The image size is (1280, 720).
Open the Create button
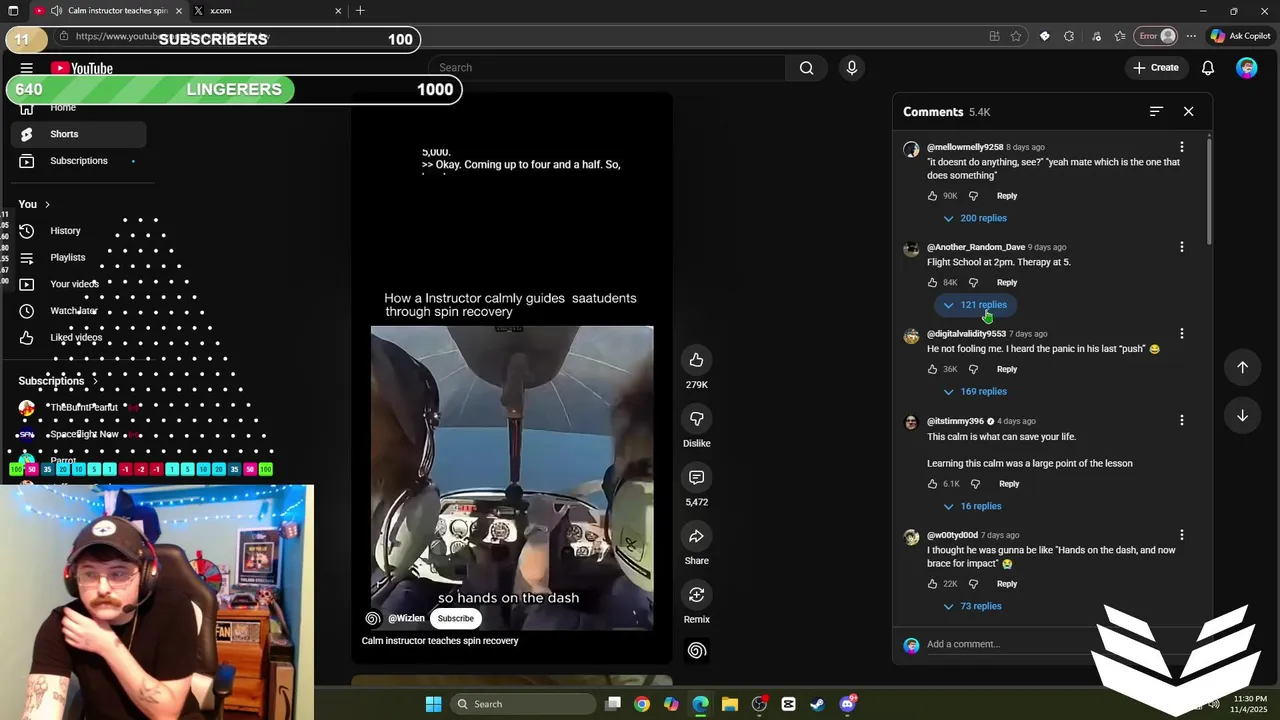1156,68
